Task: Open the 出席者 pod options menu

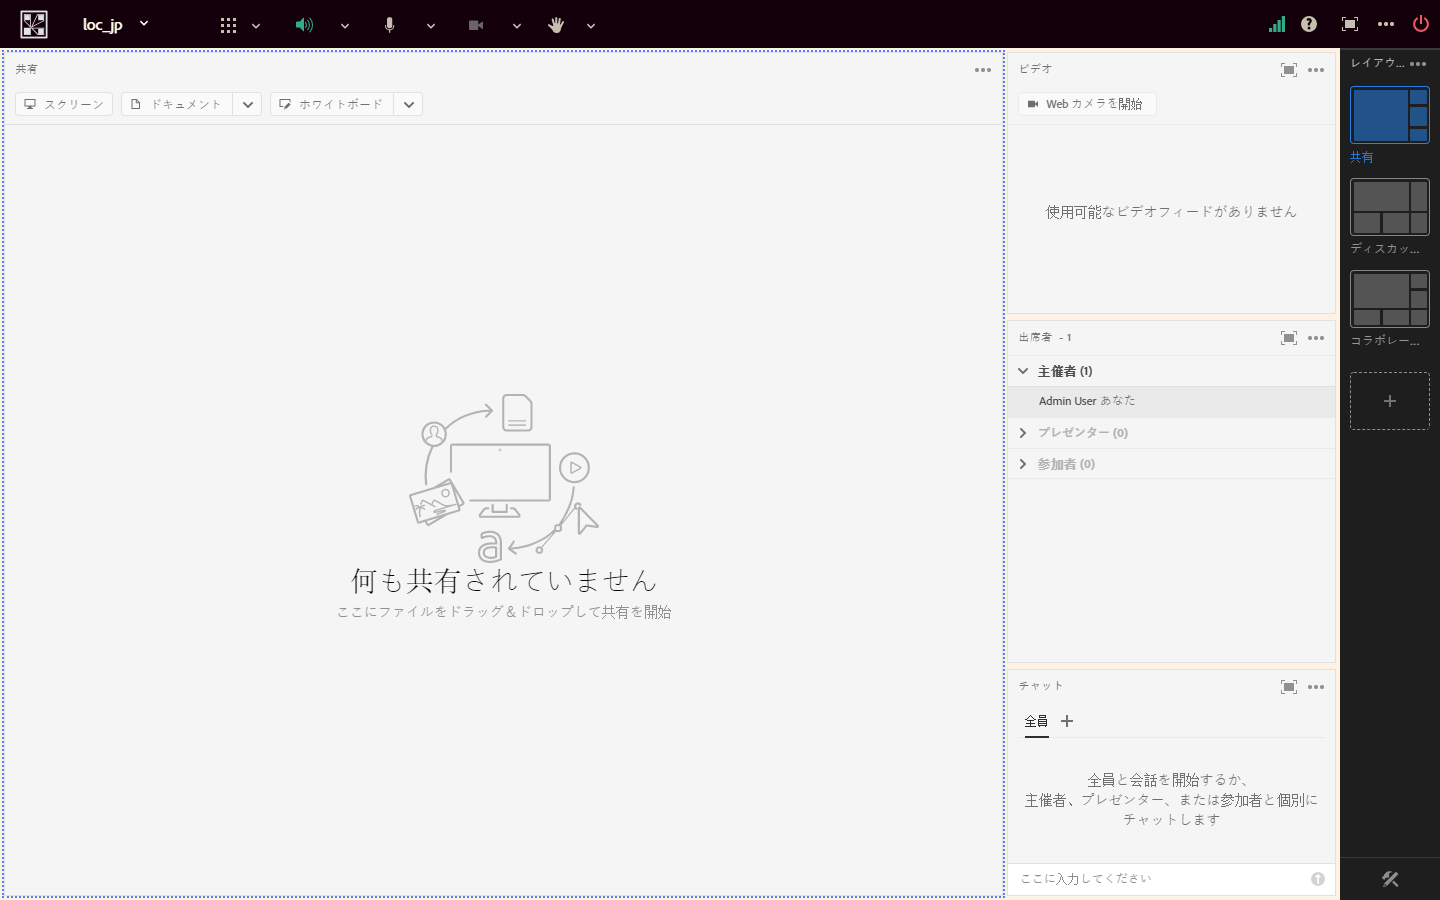Action: coord(1316,338)
